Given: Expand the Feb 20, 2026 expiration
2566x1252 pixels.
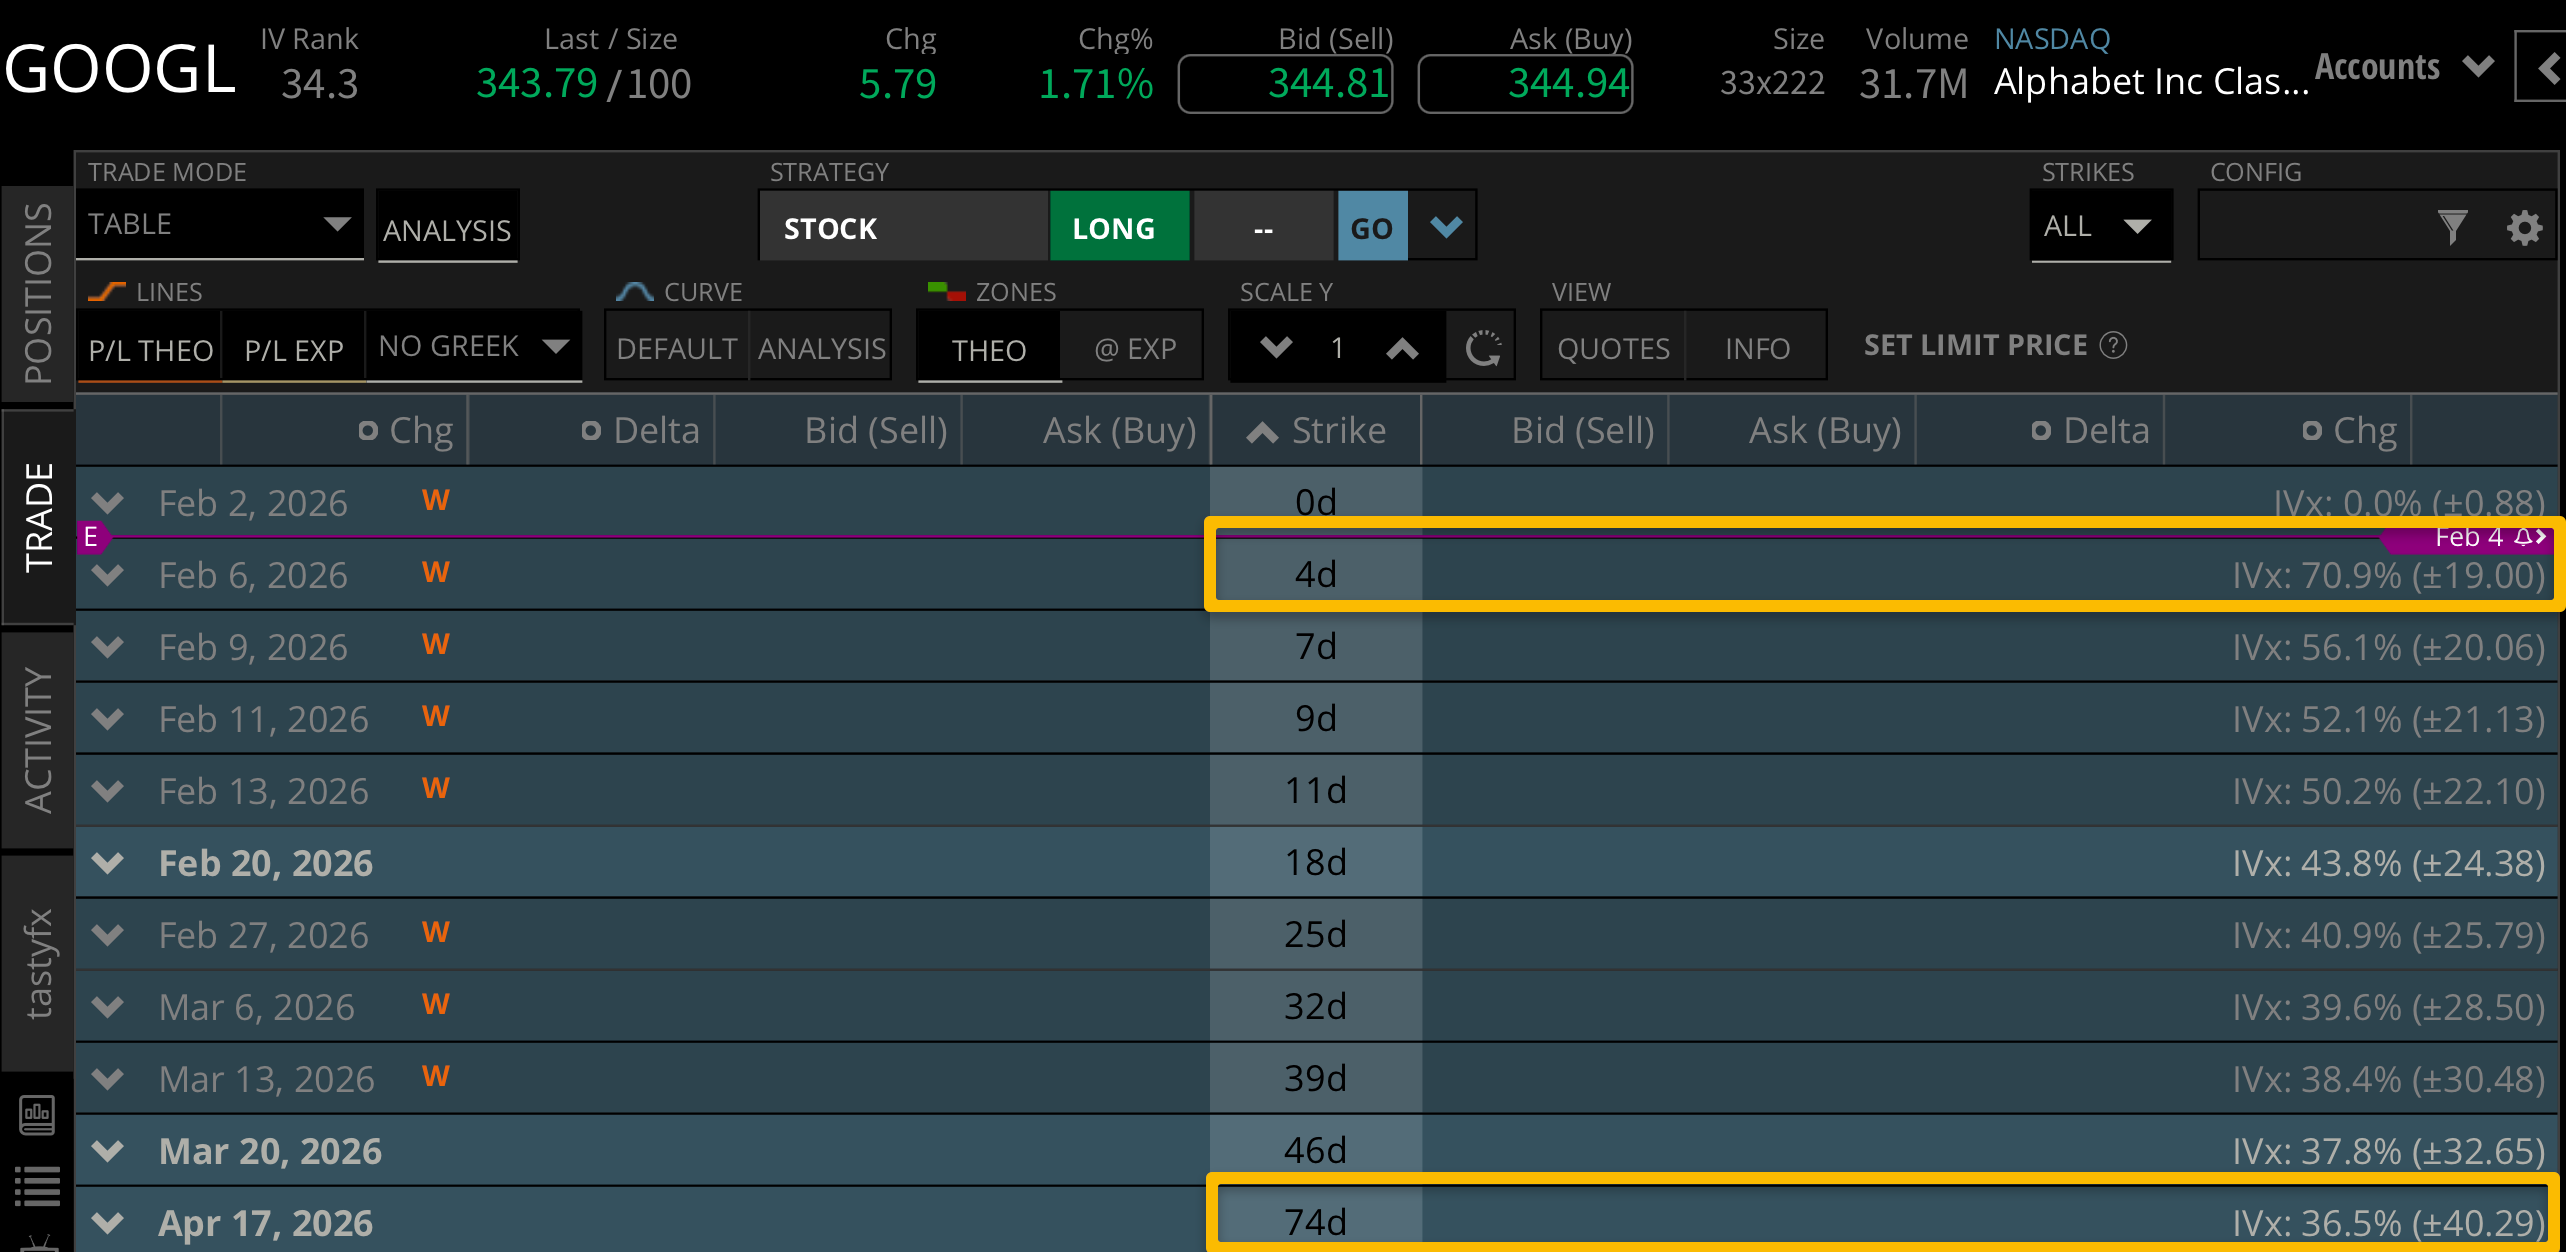Looking at the screenshot, I should [x=108, y=863].
